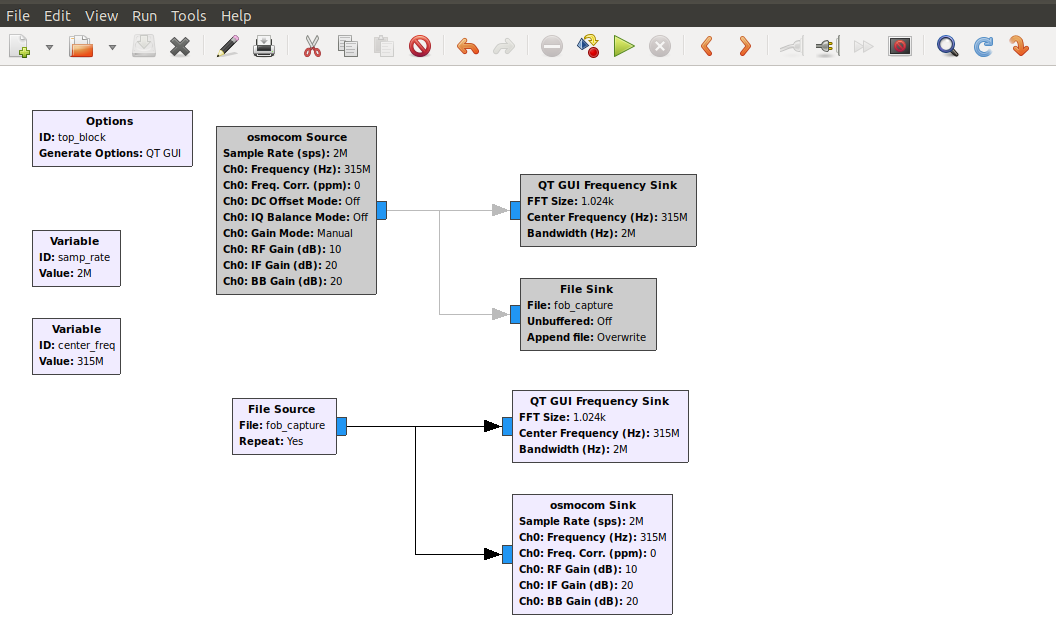
Task: Click 'Ch0: BB Gain (dB): 20' in osmocom Sink
Action: (x=579, y=602)
